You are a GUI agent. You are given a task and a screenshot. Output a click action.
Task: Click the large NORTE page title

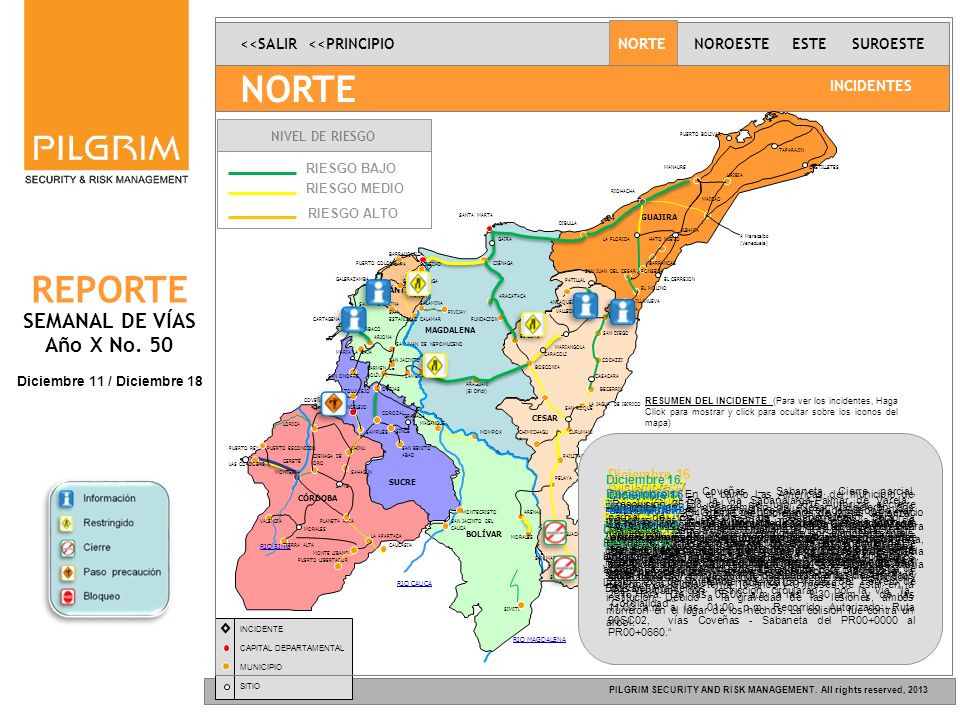[x=298, y=89]
